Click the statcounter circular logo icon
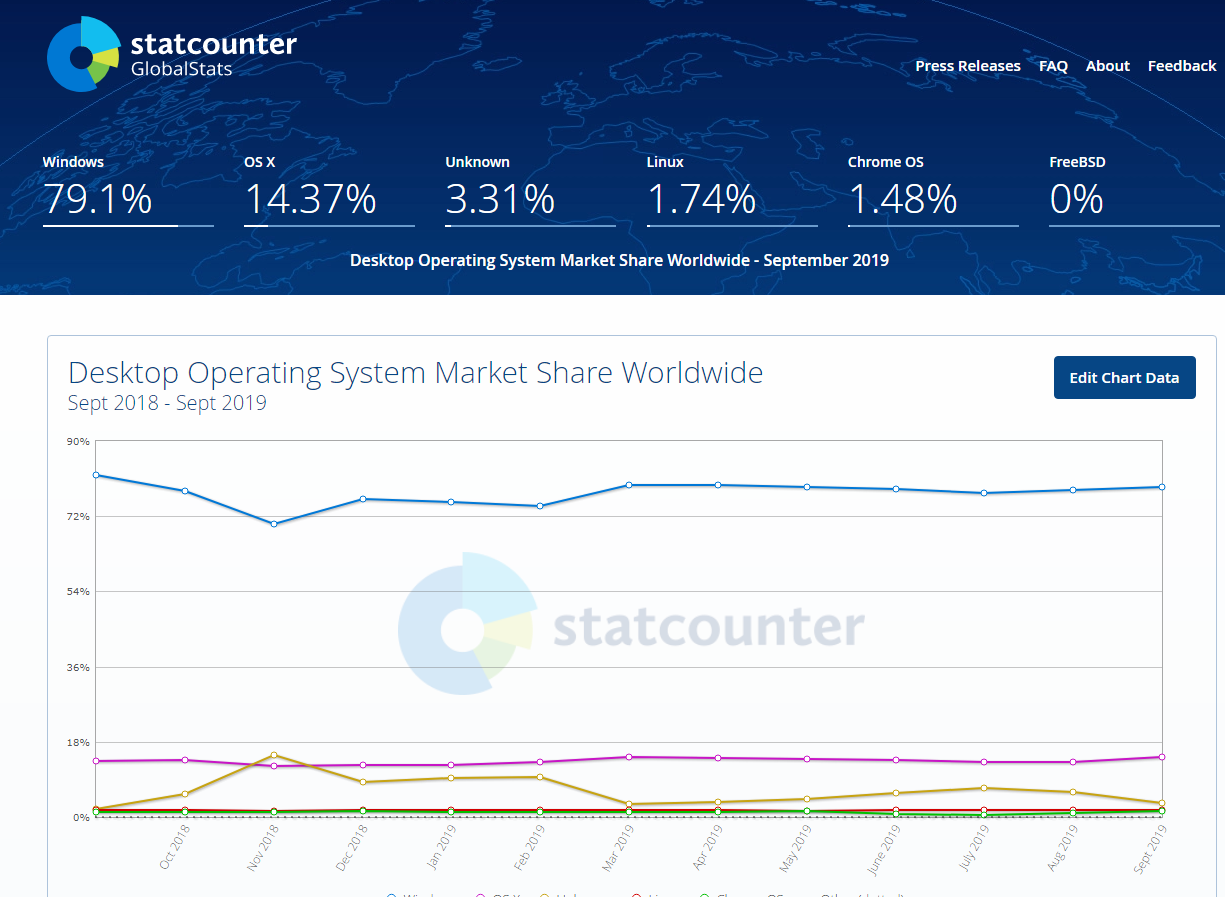The height and width of the screenshot is (897, 1225). (83, 54)
